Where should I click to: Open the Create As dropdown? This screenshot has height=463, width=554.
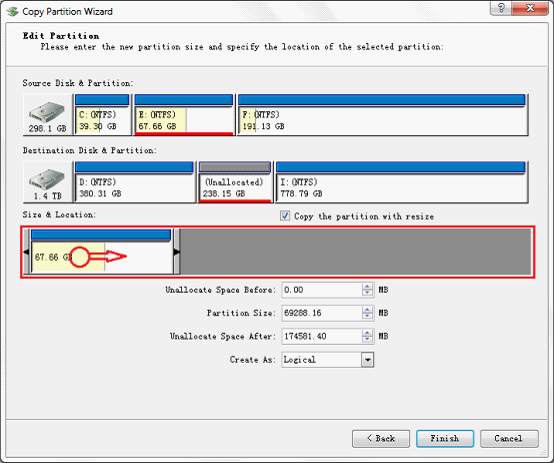tap(367, 360)
